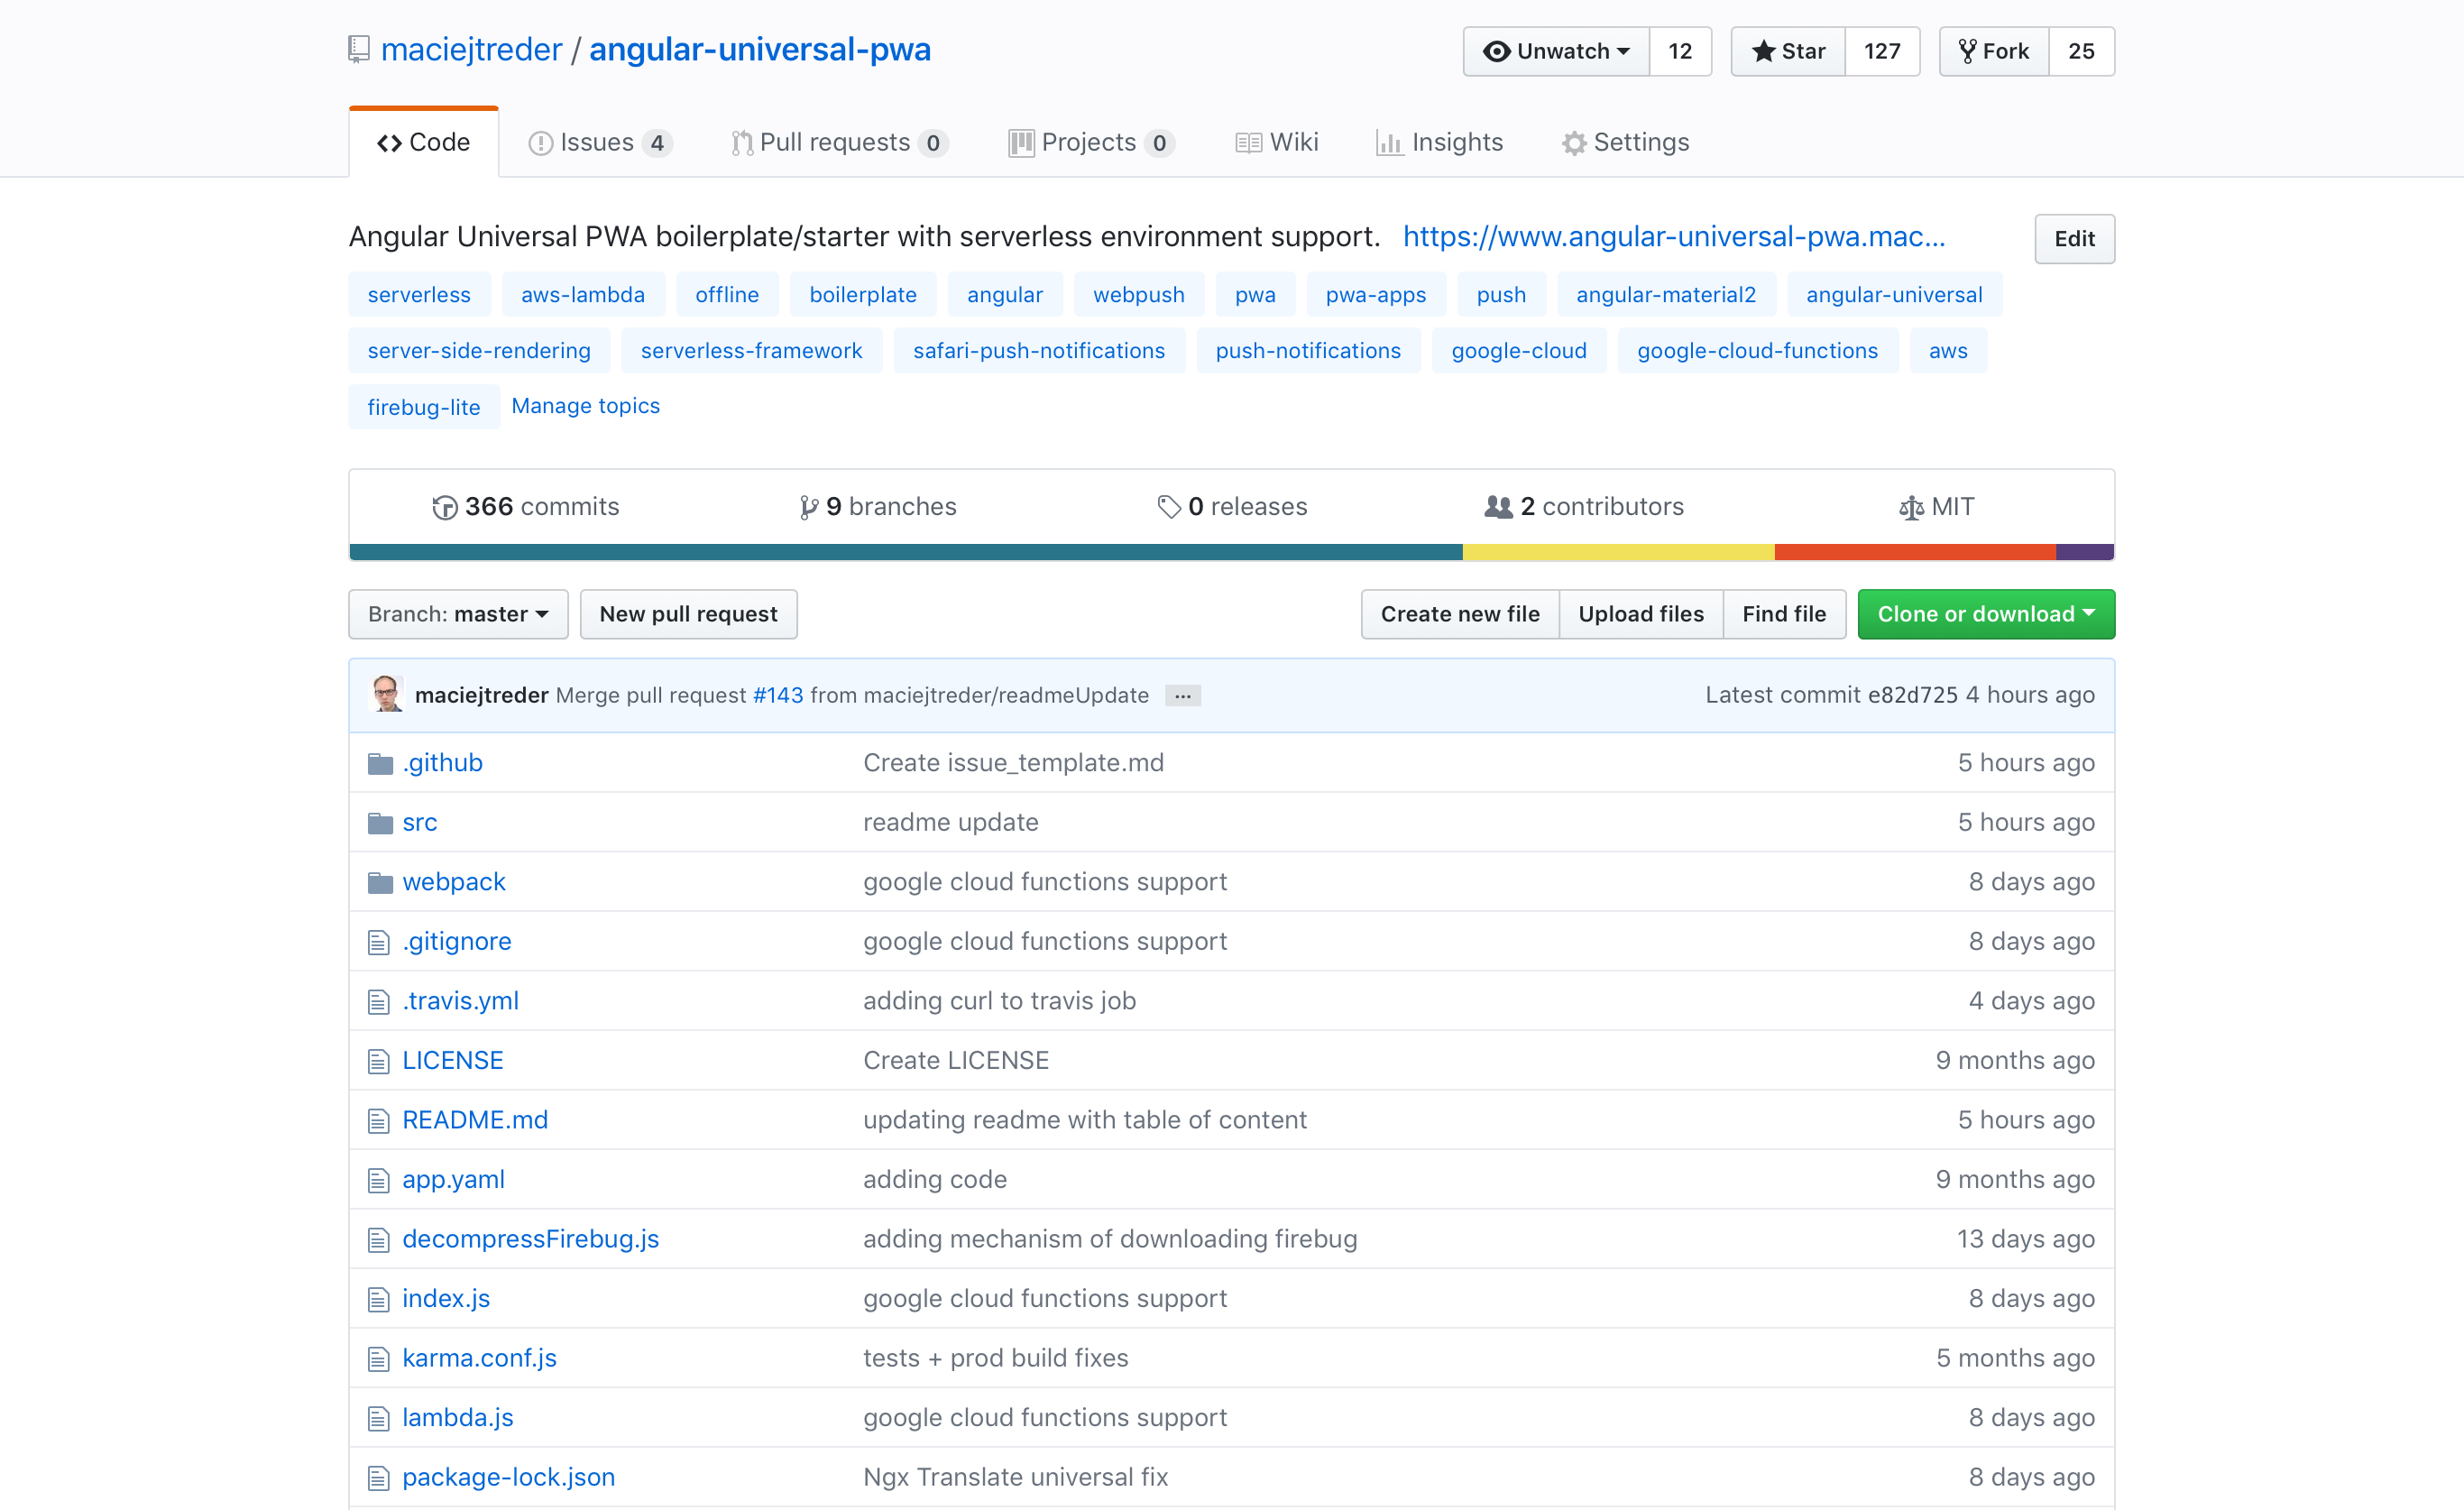The height and width of the screenshot is (1510, 2464).
Task: Open the angular-universal-pwa repository name link
Action: pyautogui.click(x=760, y=49)
